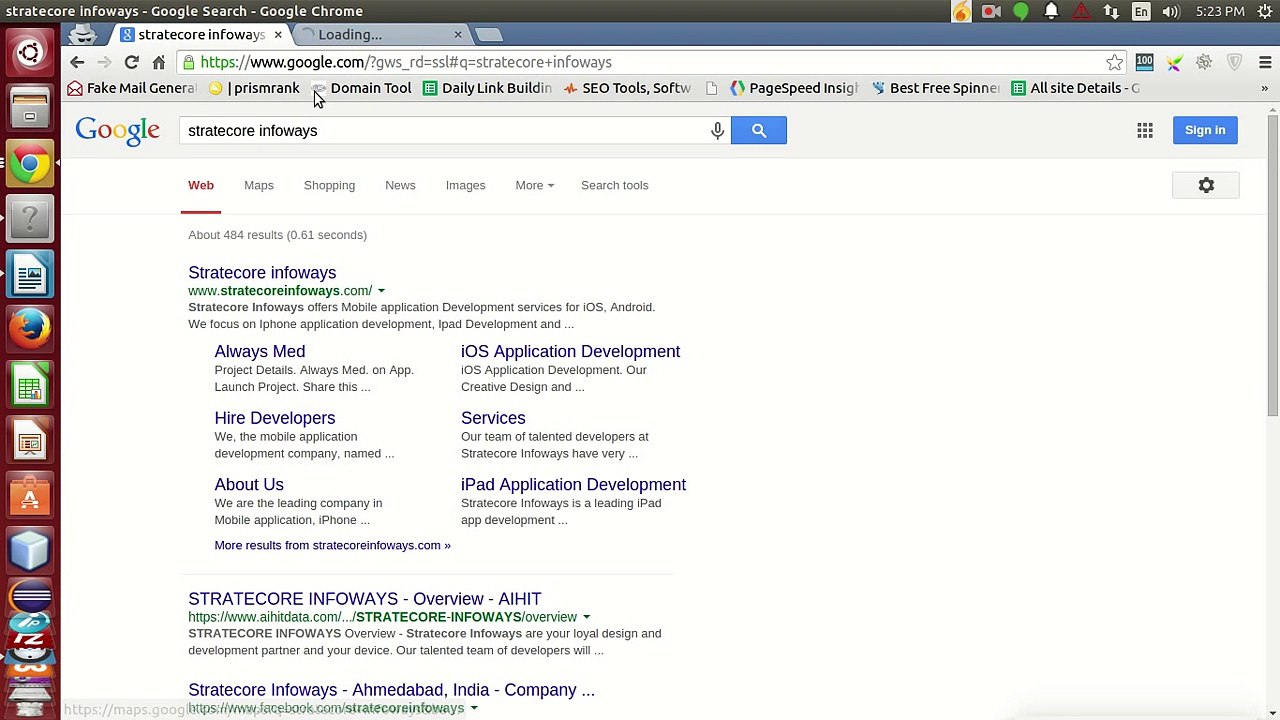The image size is (1280, 720).
Task: Open the shield extension icon in toolbar
Action: click(1235, 62)
